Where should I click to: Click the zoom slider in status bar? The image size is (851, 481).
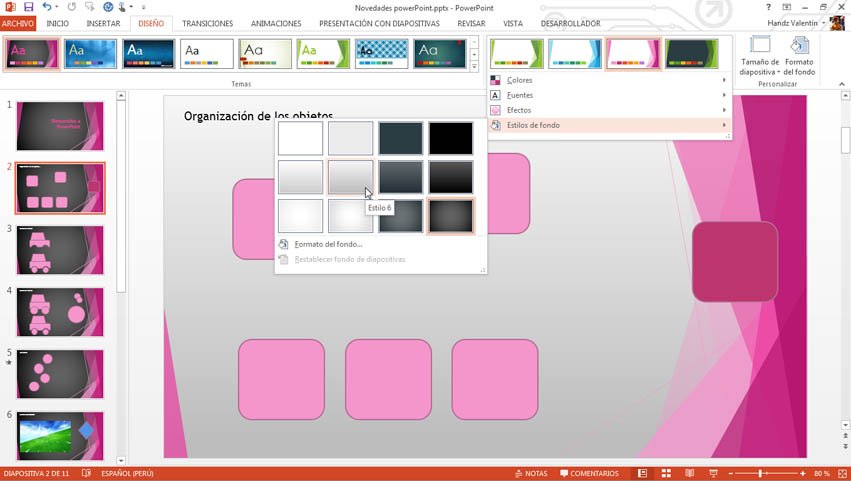pyautogui.click(x=762, y=473)
